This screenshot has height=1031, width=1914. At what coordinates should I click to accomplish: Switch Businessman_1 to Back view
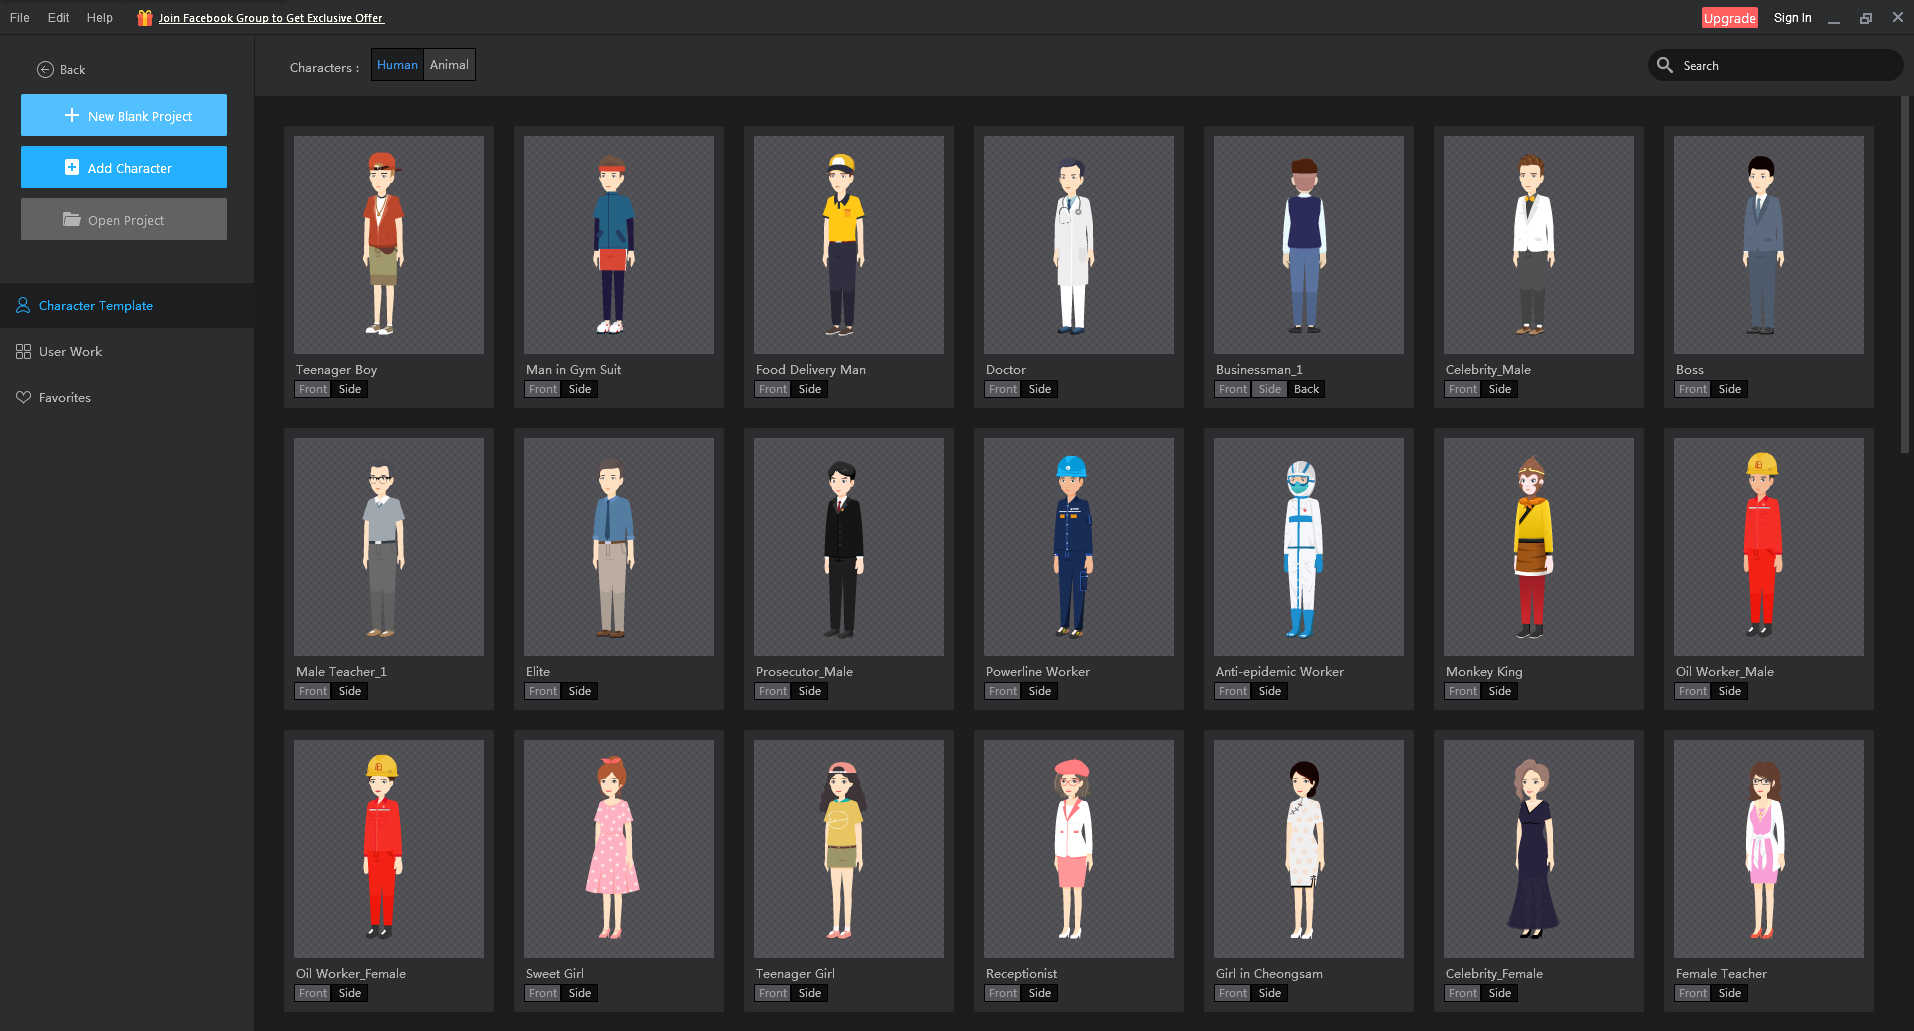1306,389
